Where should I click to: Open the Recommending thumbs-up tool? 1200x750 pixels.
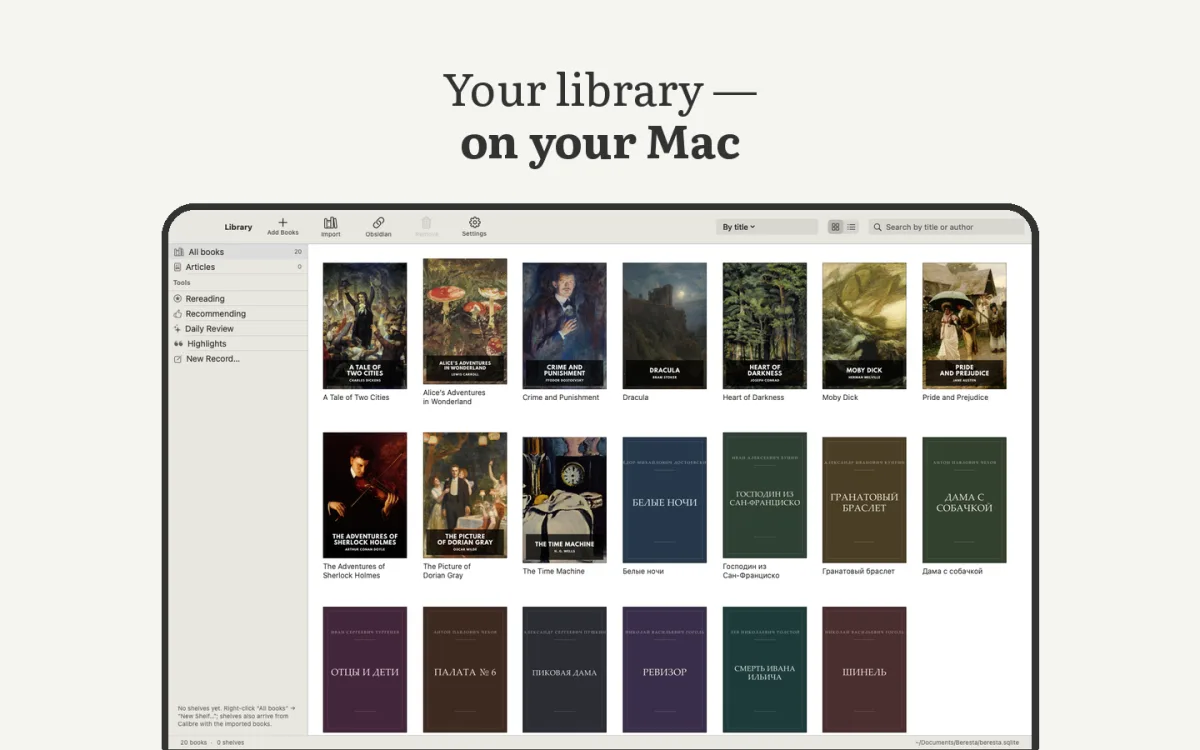238,313
